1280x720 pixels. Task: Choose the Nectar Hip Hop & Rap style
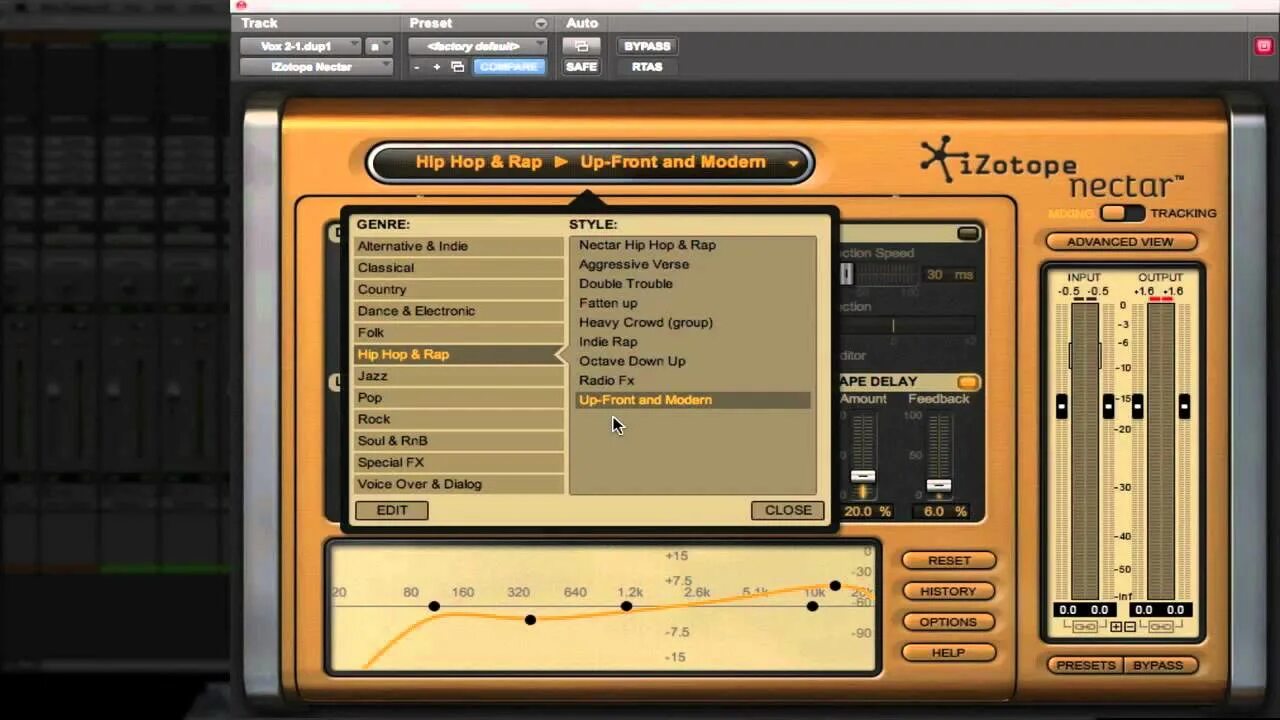pos(692,245)
